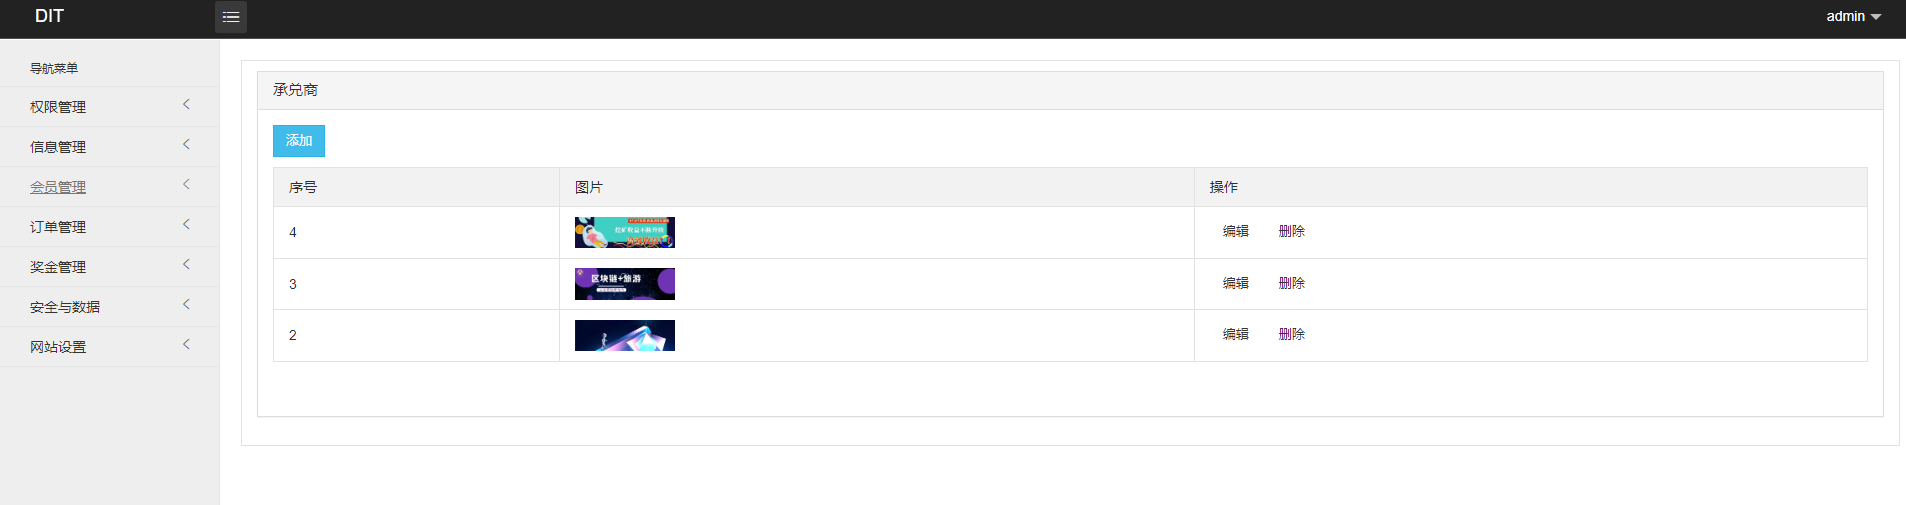Image resolution: width=1906 pixels, height=505 pixels.
Task: Expand chevron next to 安全与数据
Action: tap(186, 305)
